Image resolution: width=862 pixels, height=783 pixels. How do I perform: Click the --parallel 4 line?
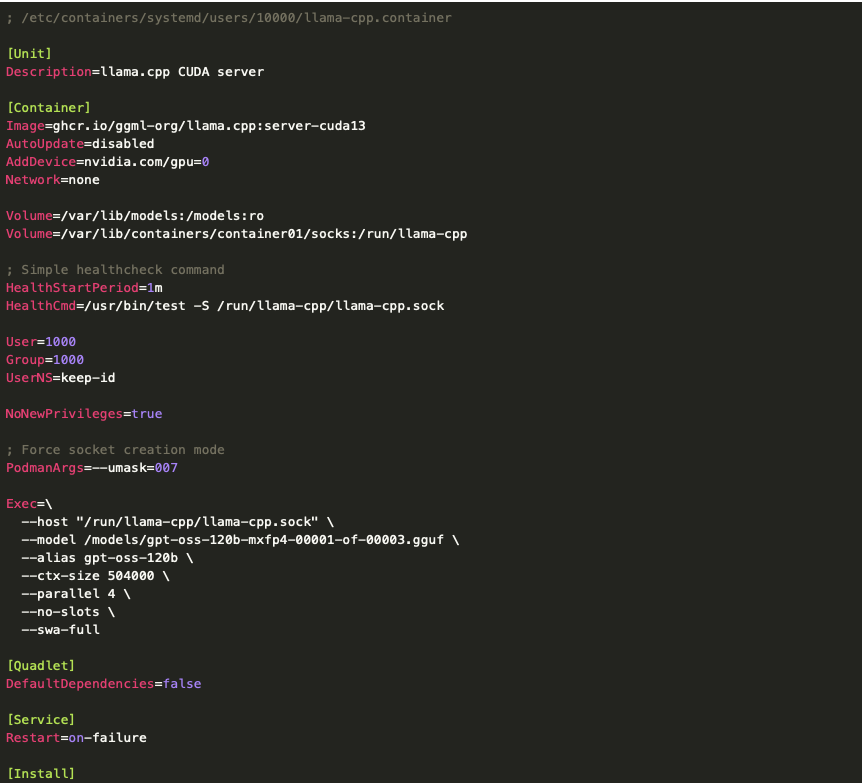[x=76, y=594]
